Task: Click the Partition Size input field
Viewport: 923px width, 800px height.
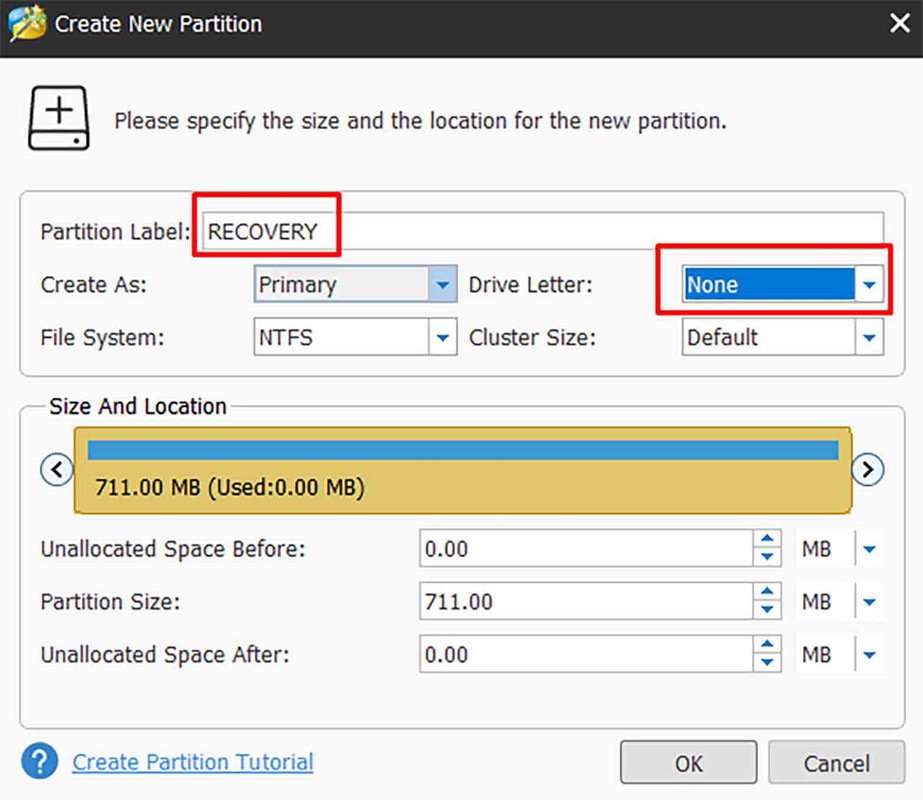Action: coord(586,602)
